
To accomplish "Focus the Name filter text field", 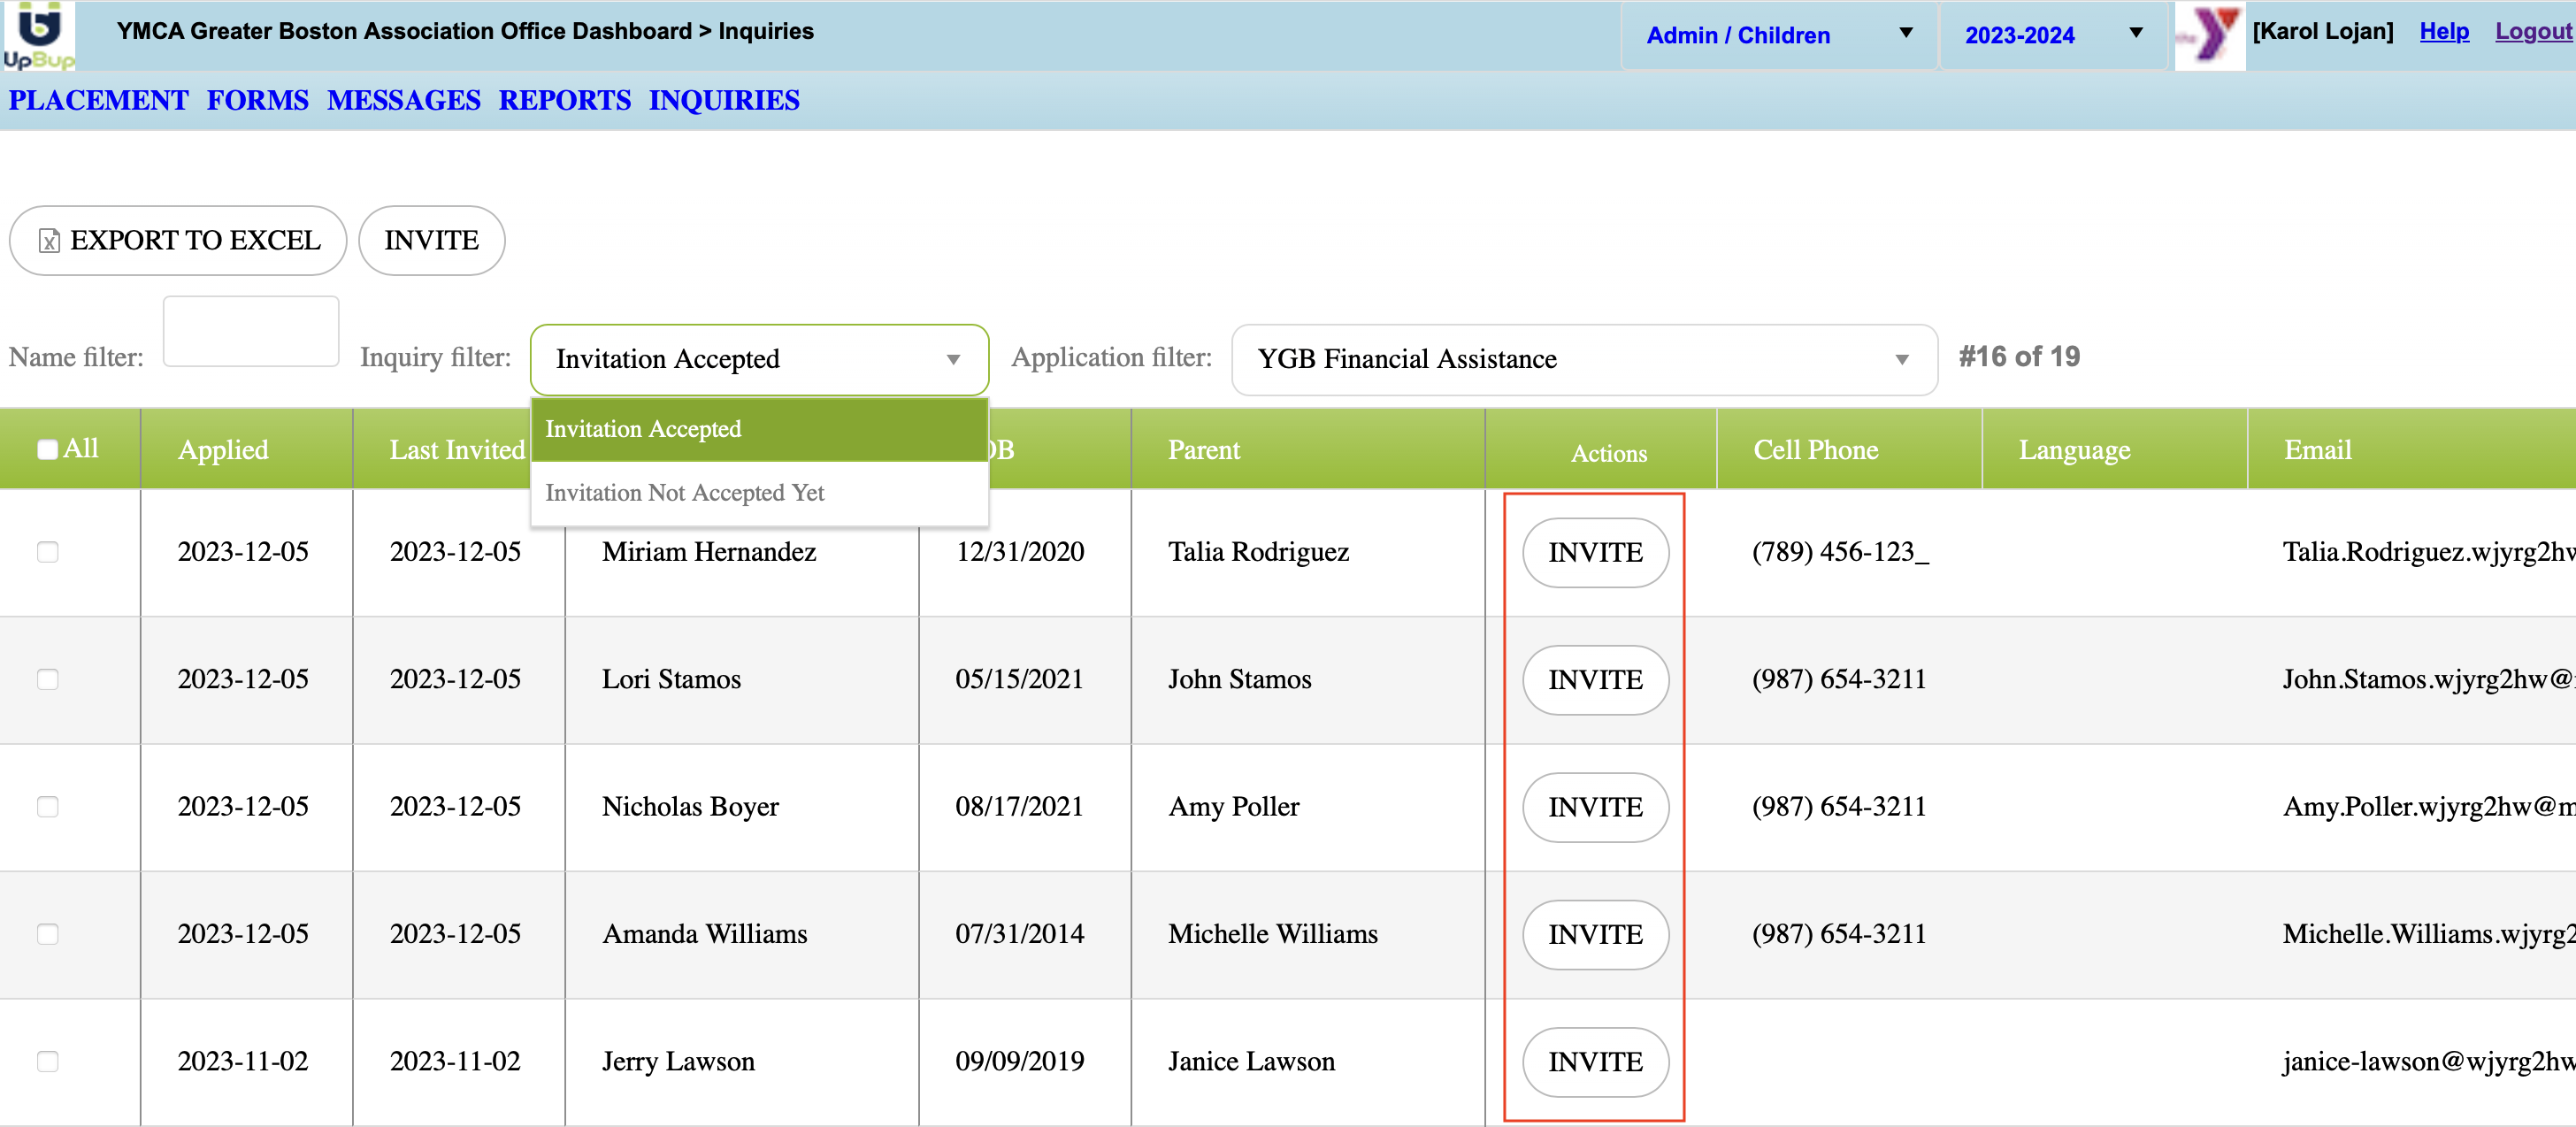I will pyautogui.click(x=251, y=331).
